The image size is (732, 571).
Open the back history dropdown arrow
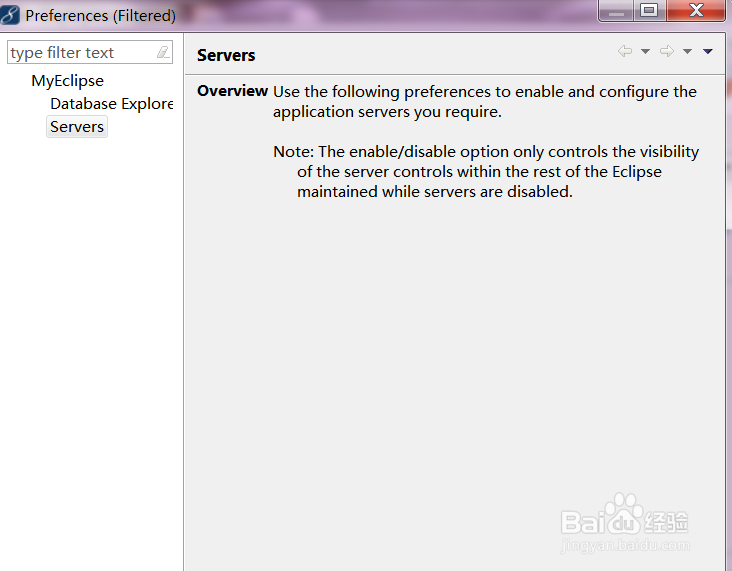click(x=645, y=51)
